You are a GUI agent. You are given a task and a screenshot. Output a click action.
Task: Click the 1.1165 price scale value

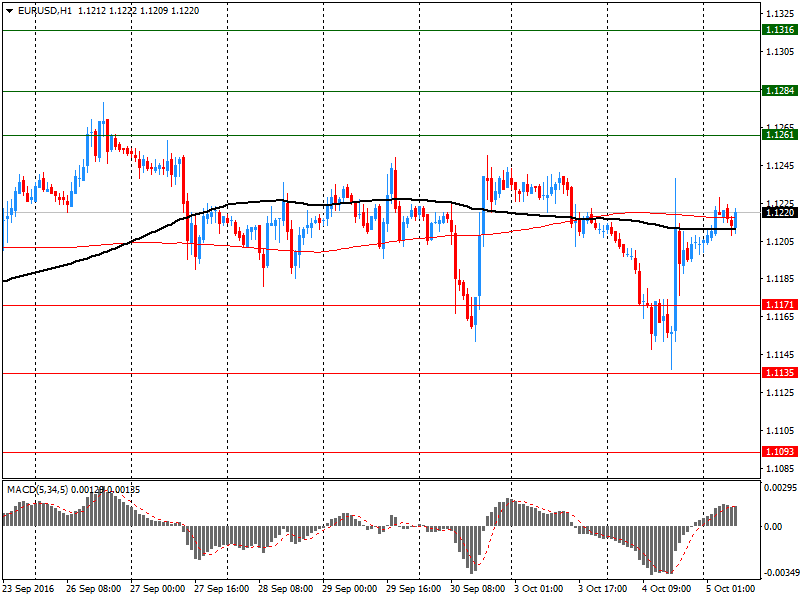pyautogui.click(x=780, y=317)
